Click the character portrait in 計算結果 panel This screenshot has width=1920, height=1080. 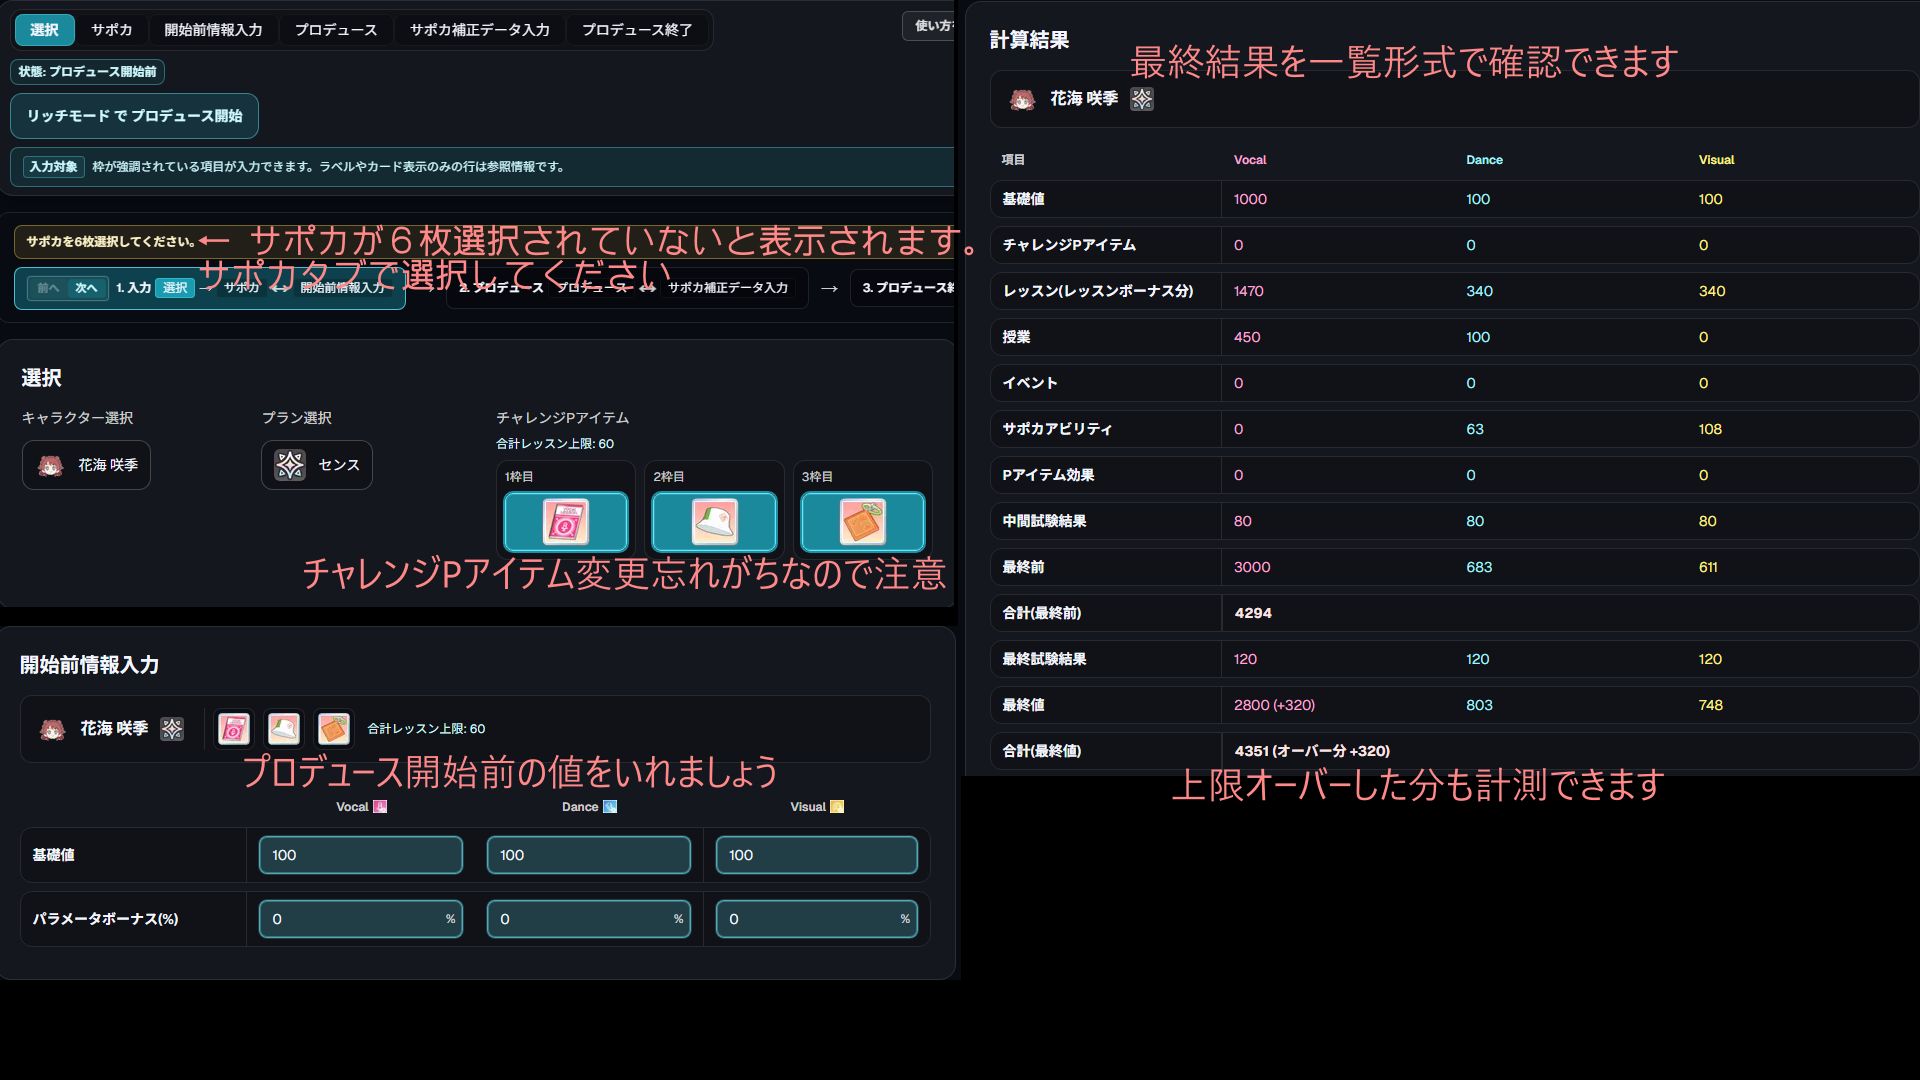(x=1021, y=99)
